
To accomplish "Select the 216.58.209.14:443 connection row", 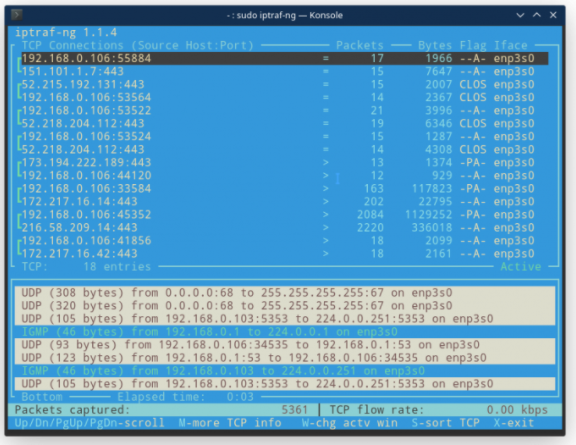I will (x=285, y=227).
